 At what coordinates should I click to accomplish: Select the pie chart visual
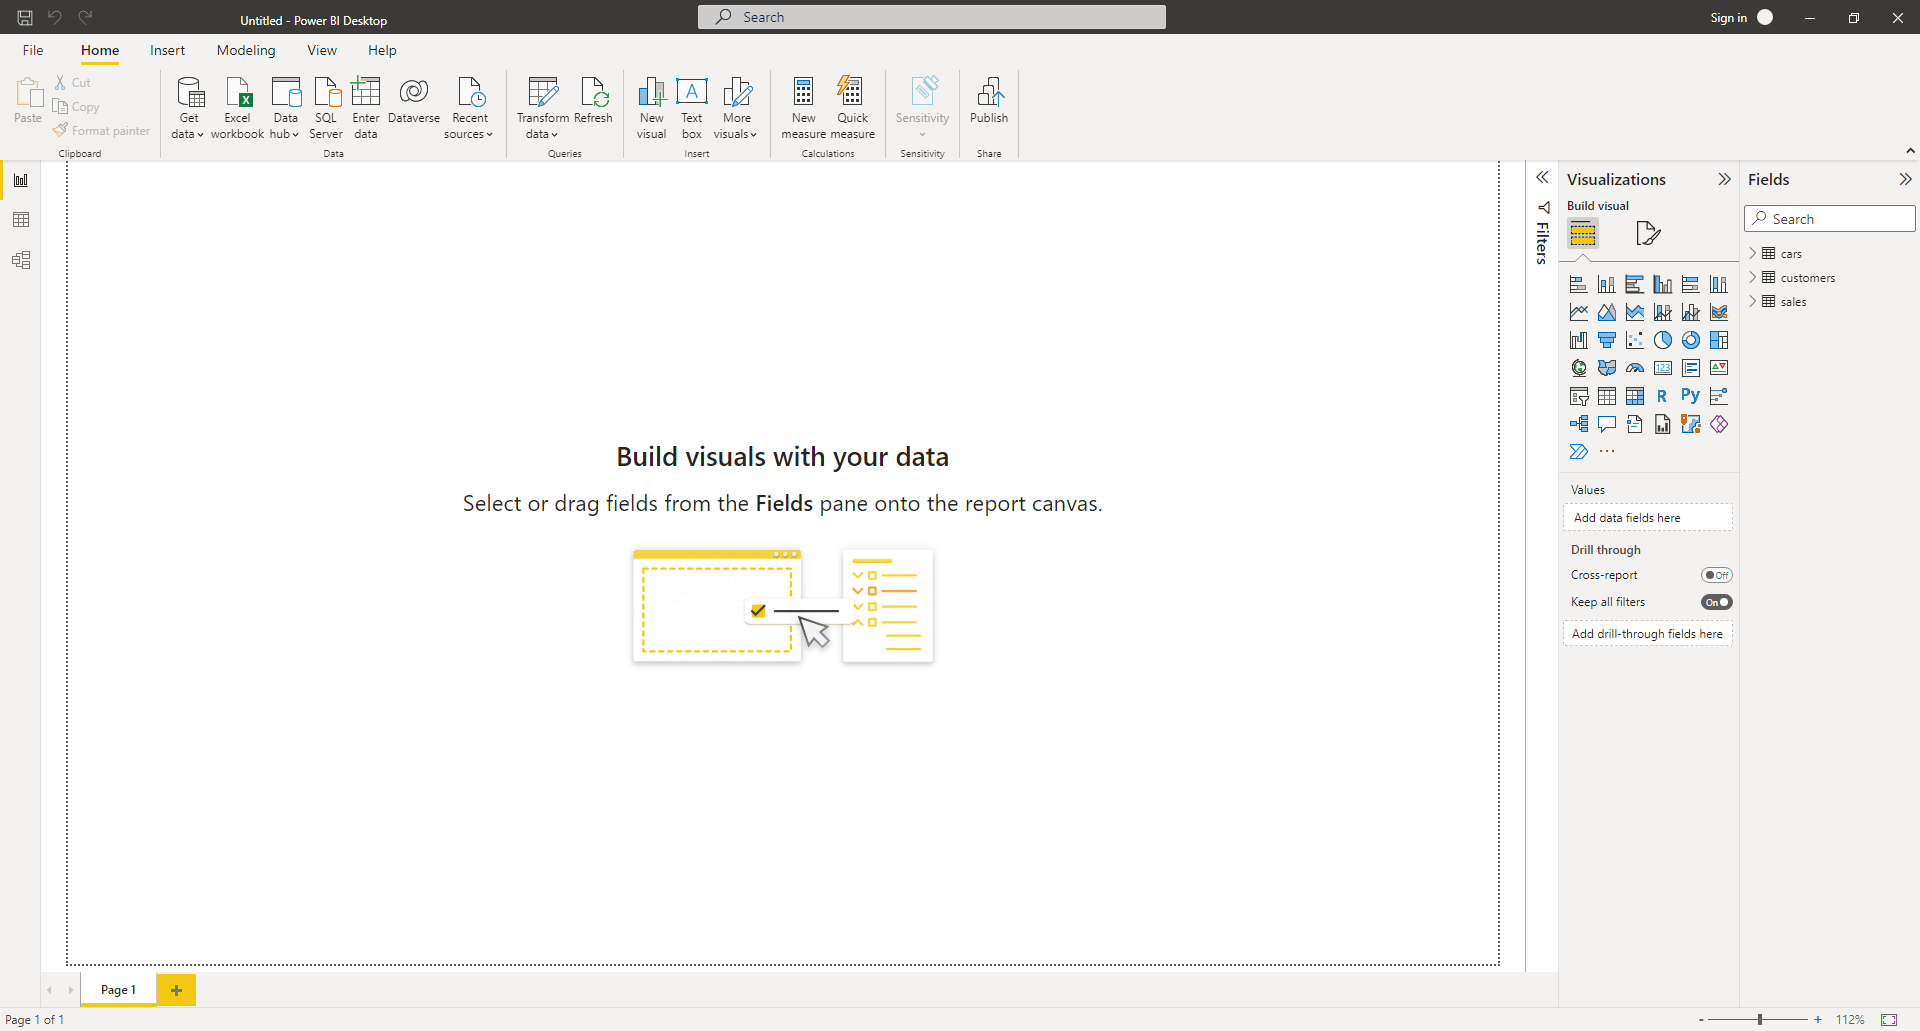(x=1663, y=340)
